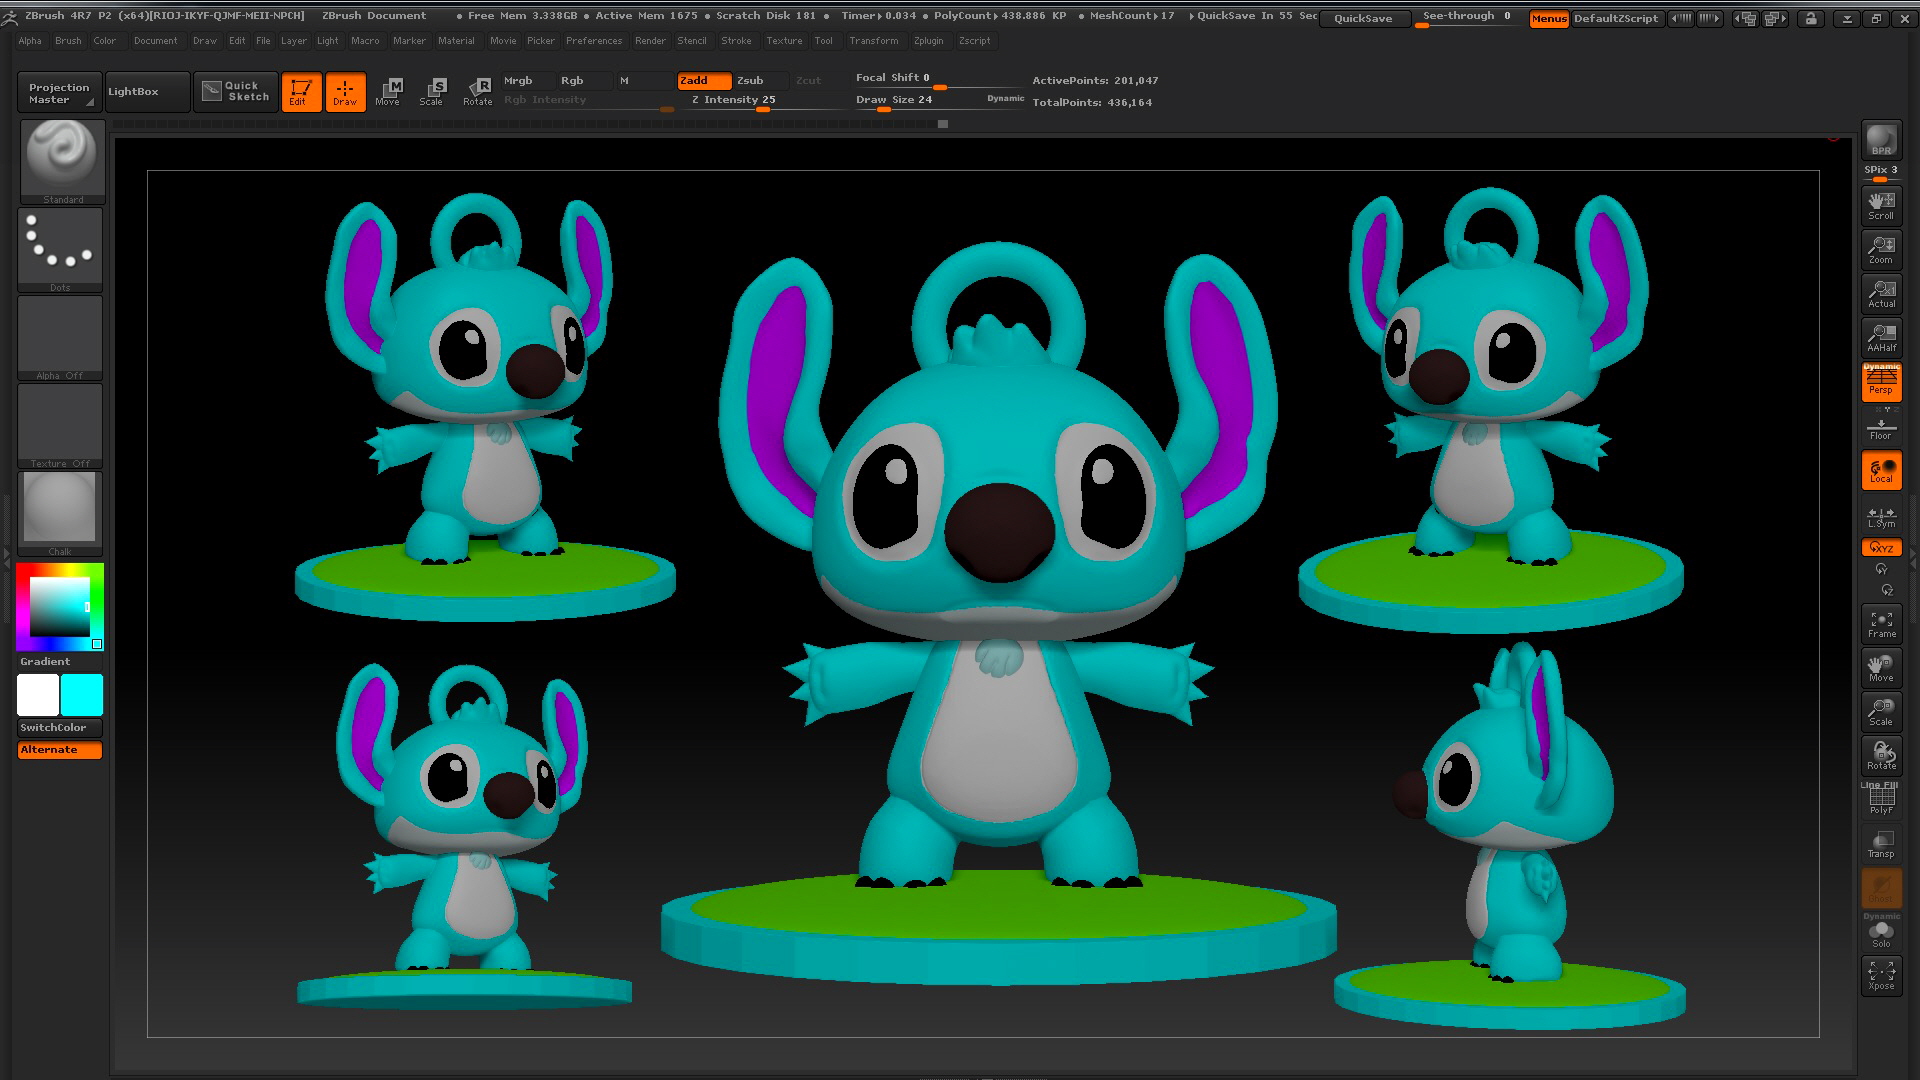This screenshot has width=1920, height=1080.
Task: Toggle Zadd sculpt mode
Action: (x=704, y=81)
